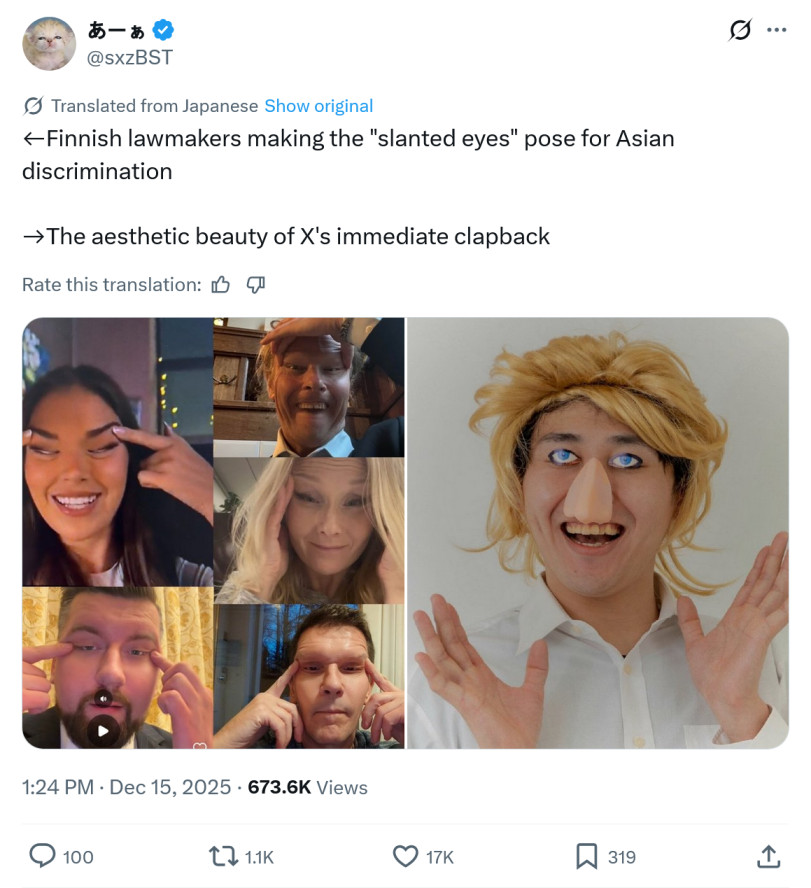Open the right blonde wig photo
Viewport: 811px width, 888px height.
pyautogui.click(x=598, y=533)
